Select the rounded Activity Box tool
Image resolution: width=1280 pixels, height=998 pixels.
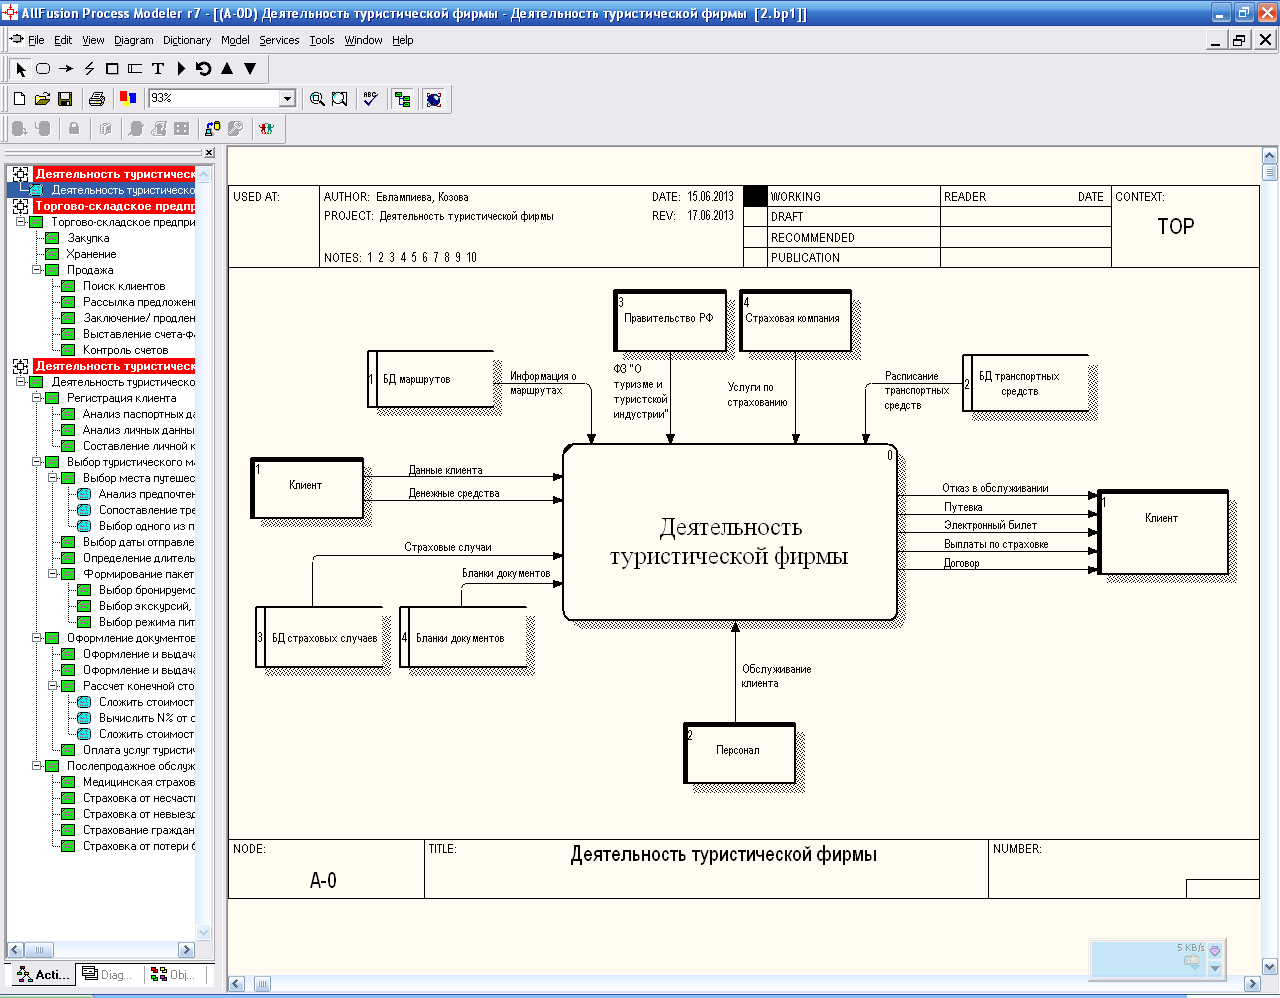43,69
